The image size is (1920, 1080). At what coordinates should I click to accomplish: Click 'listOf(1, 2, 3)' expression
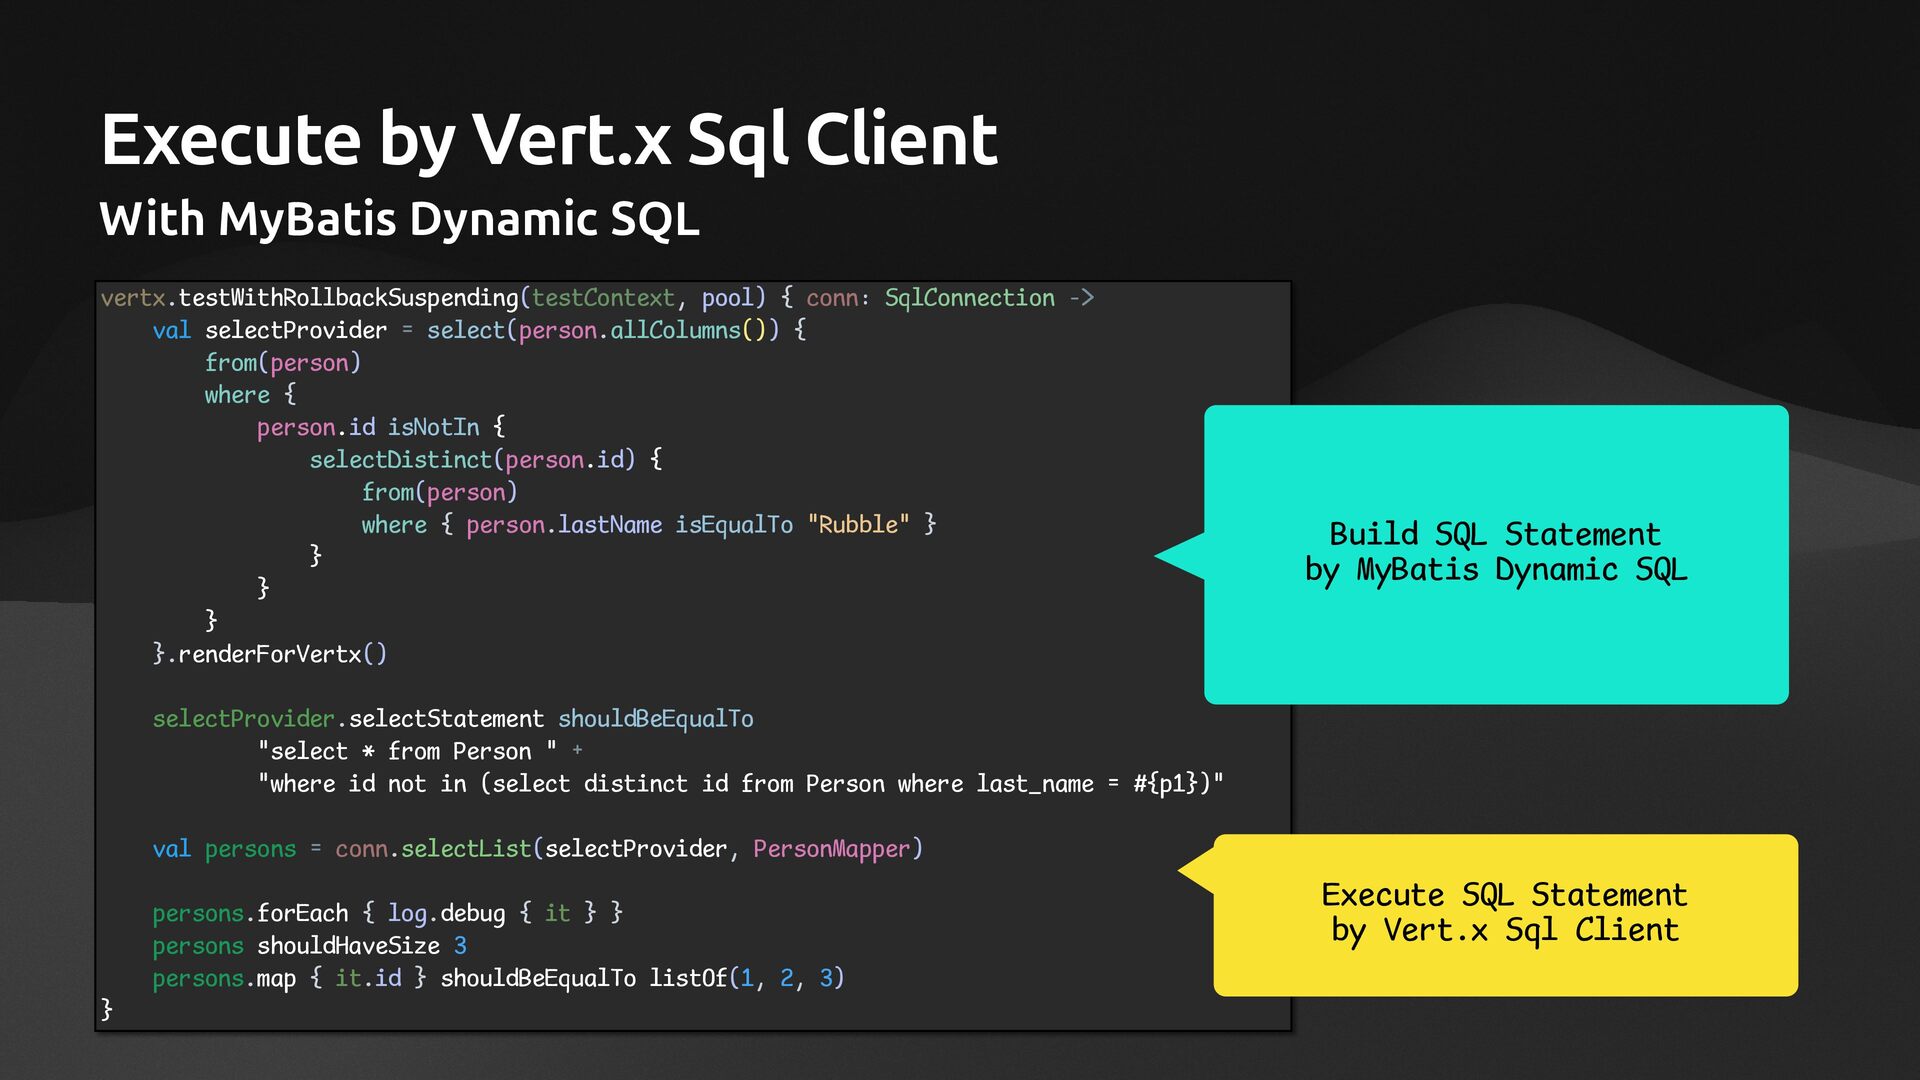[746, 979]
